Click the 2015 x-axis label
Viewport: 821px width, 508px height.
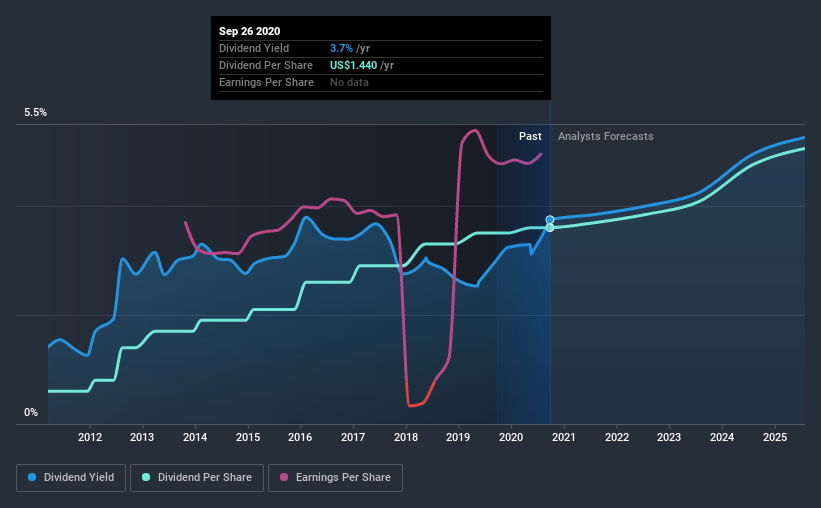pos(248,437)
